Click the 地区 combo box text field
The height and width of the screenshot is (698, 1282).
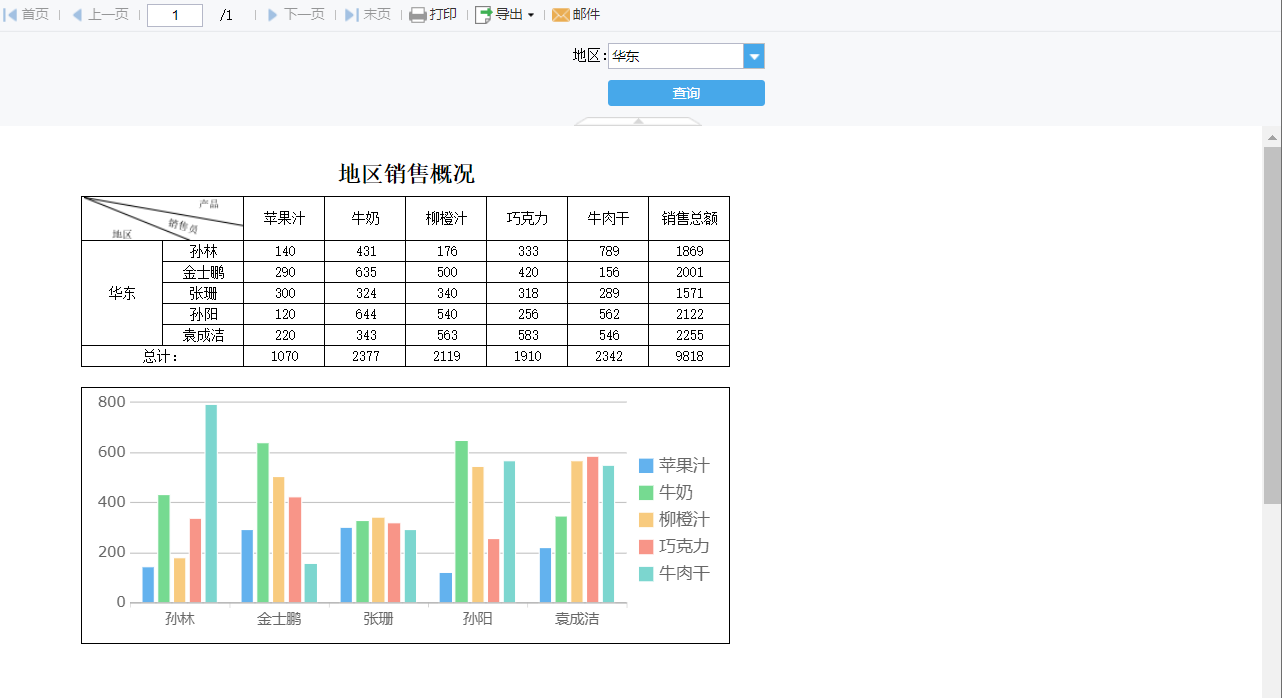pyautogui.click(x=676, y=56)
